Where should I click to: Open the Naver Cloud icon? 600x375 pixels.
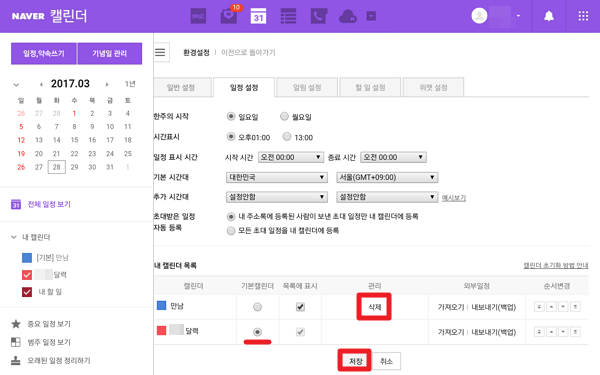(x=348, y=16)
